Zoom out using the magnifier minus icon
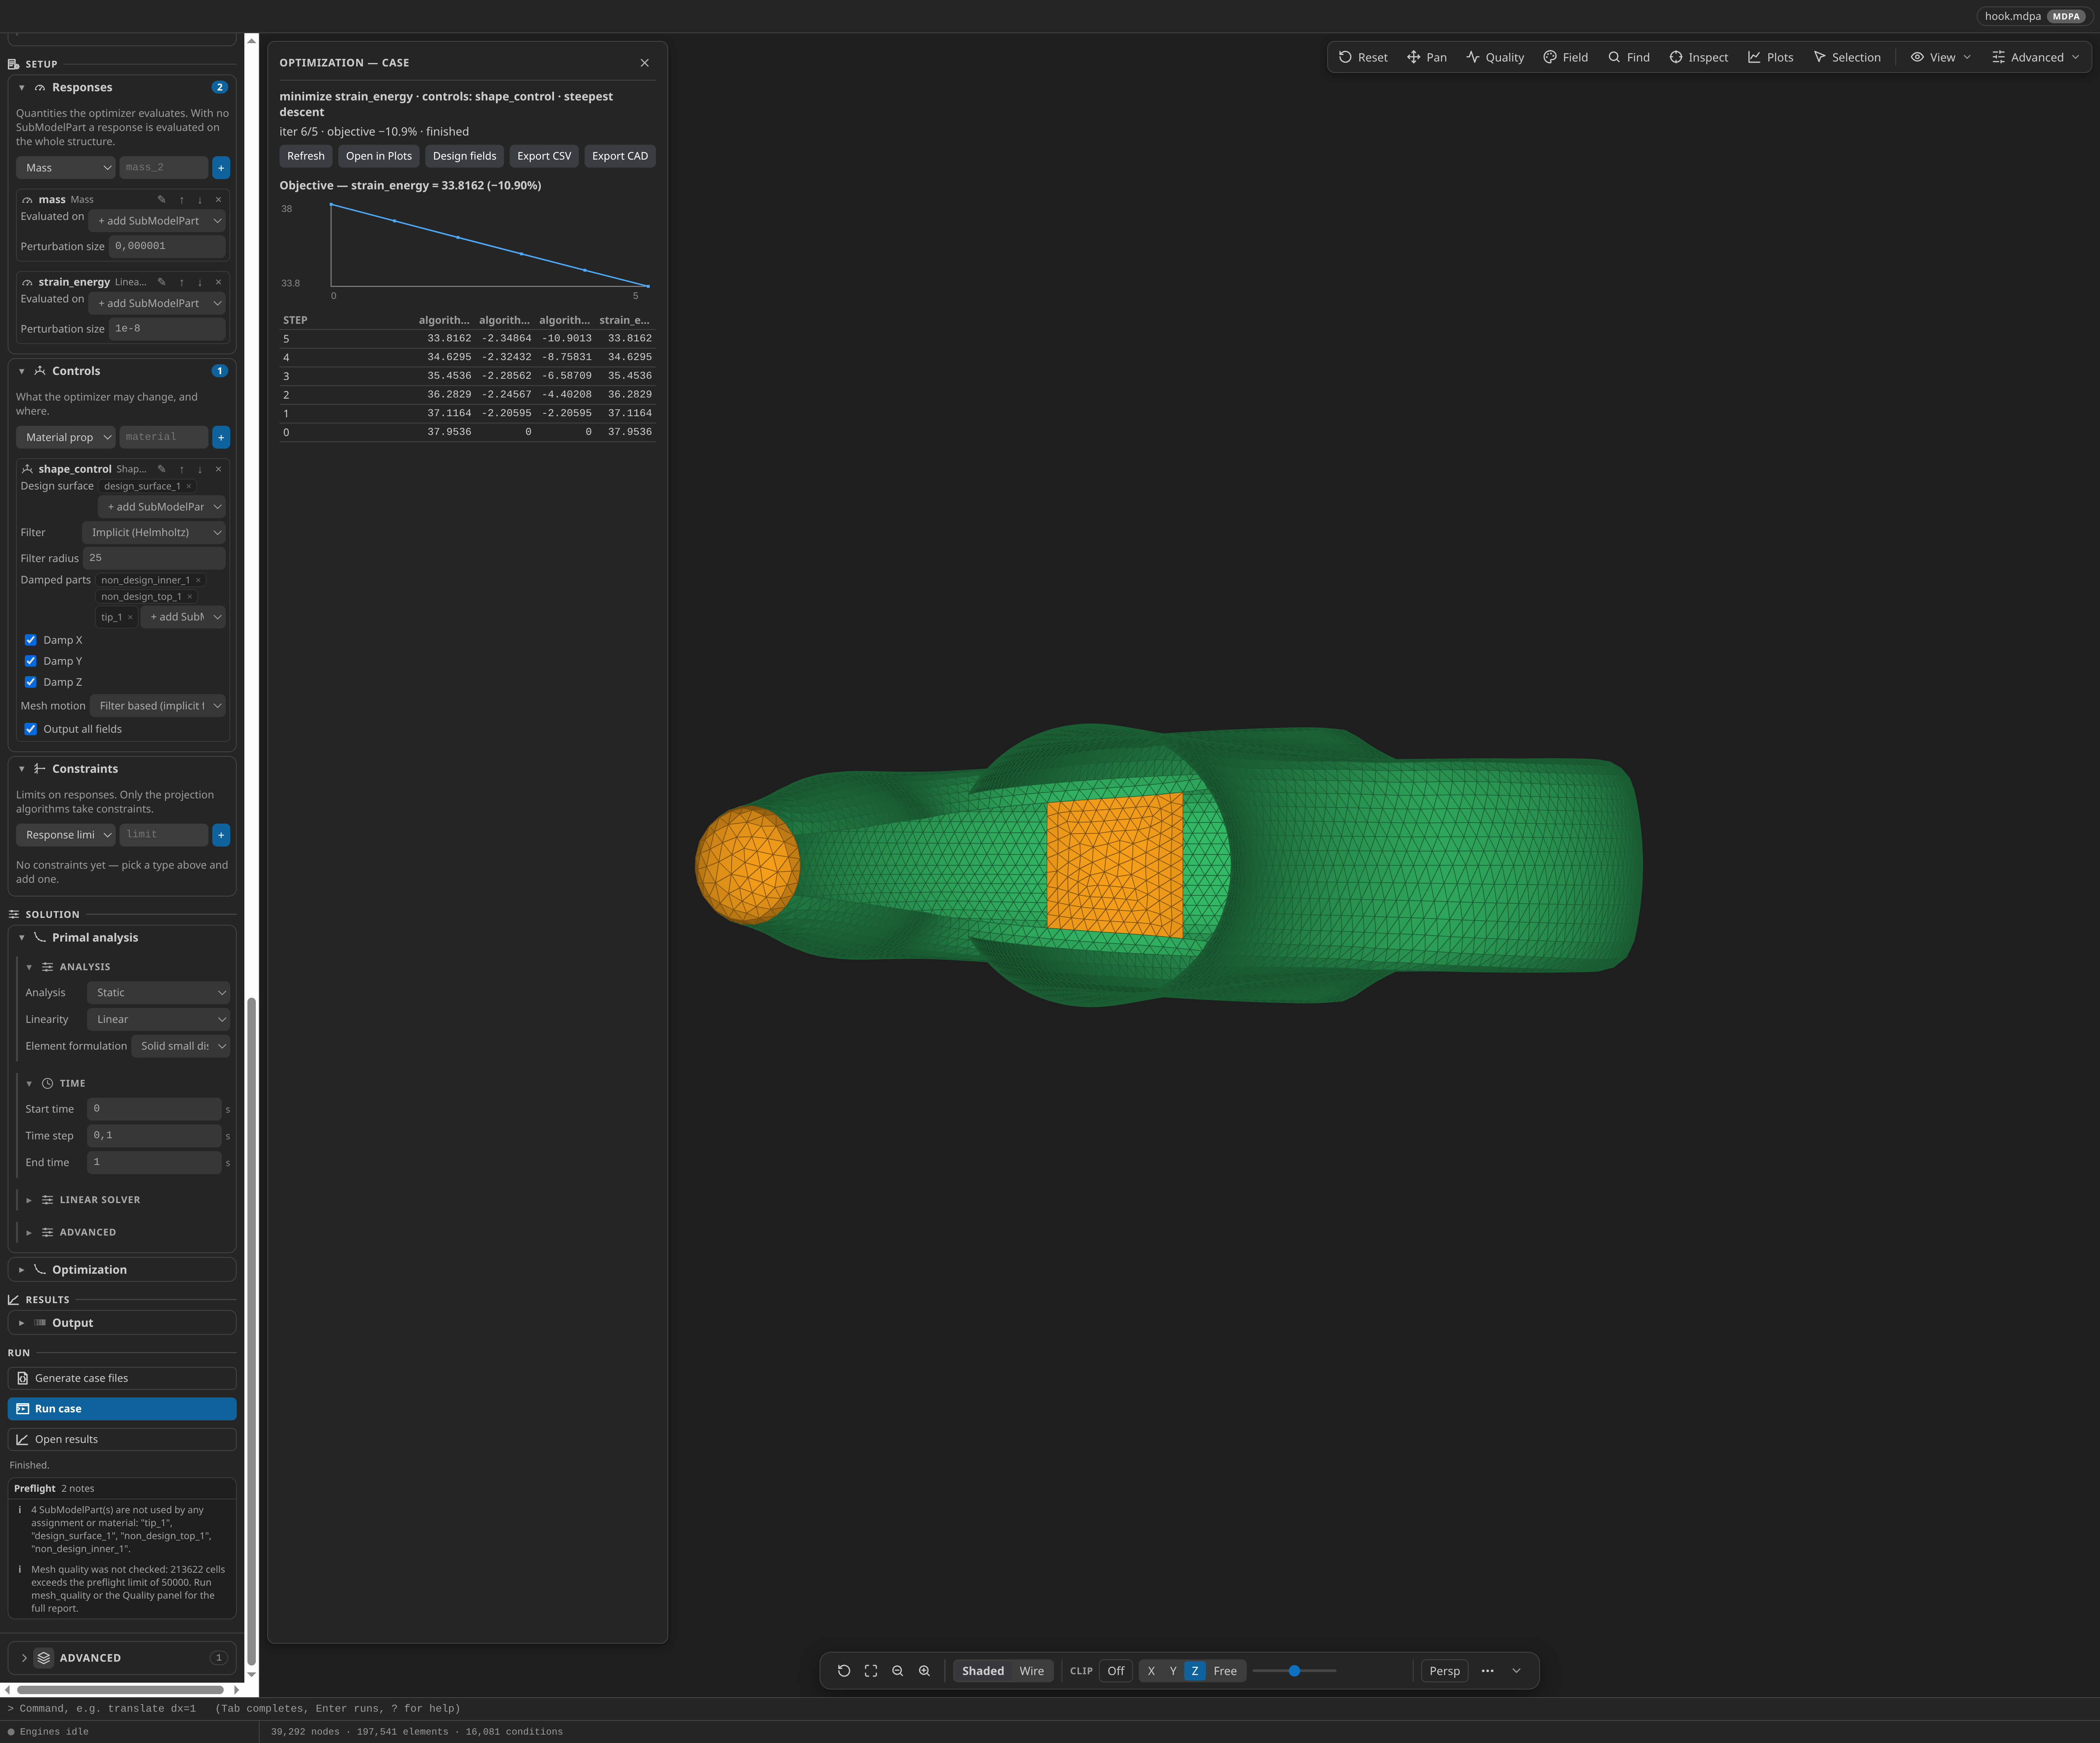The width and height of the screenshot is (2100, 1743). [x=898, y=1671]
